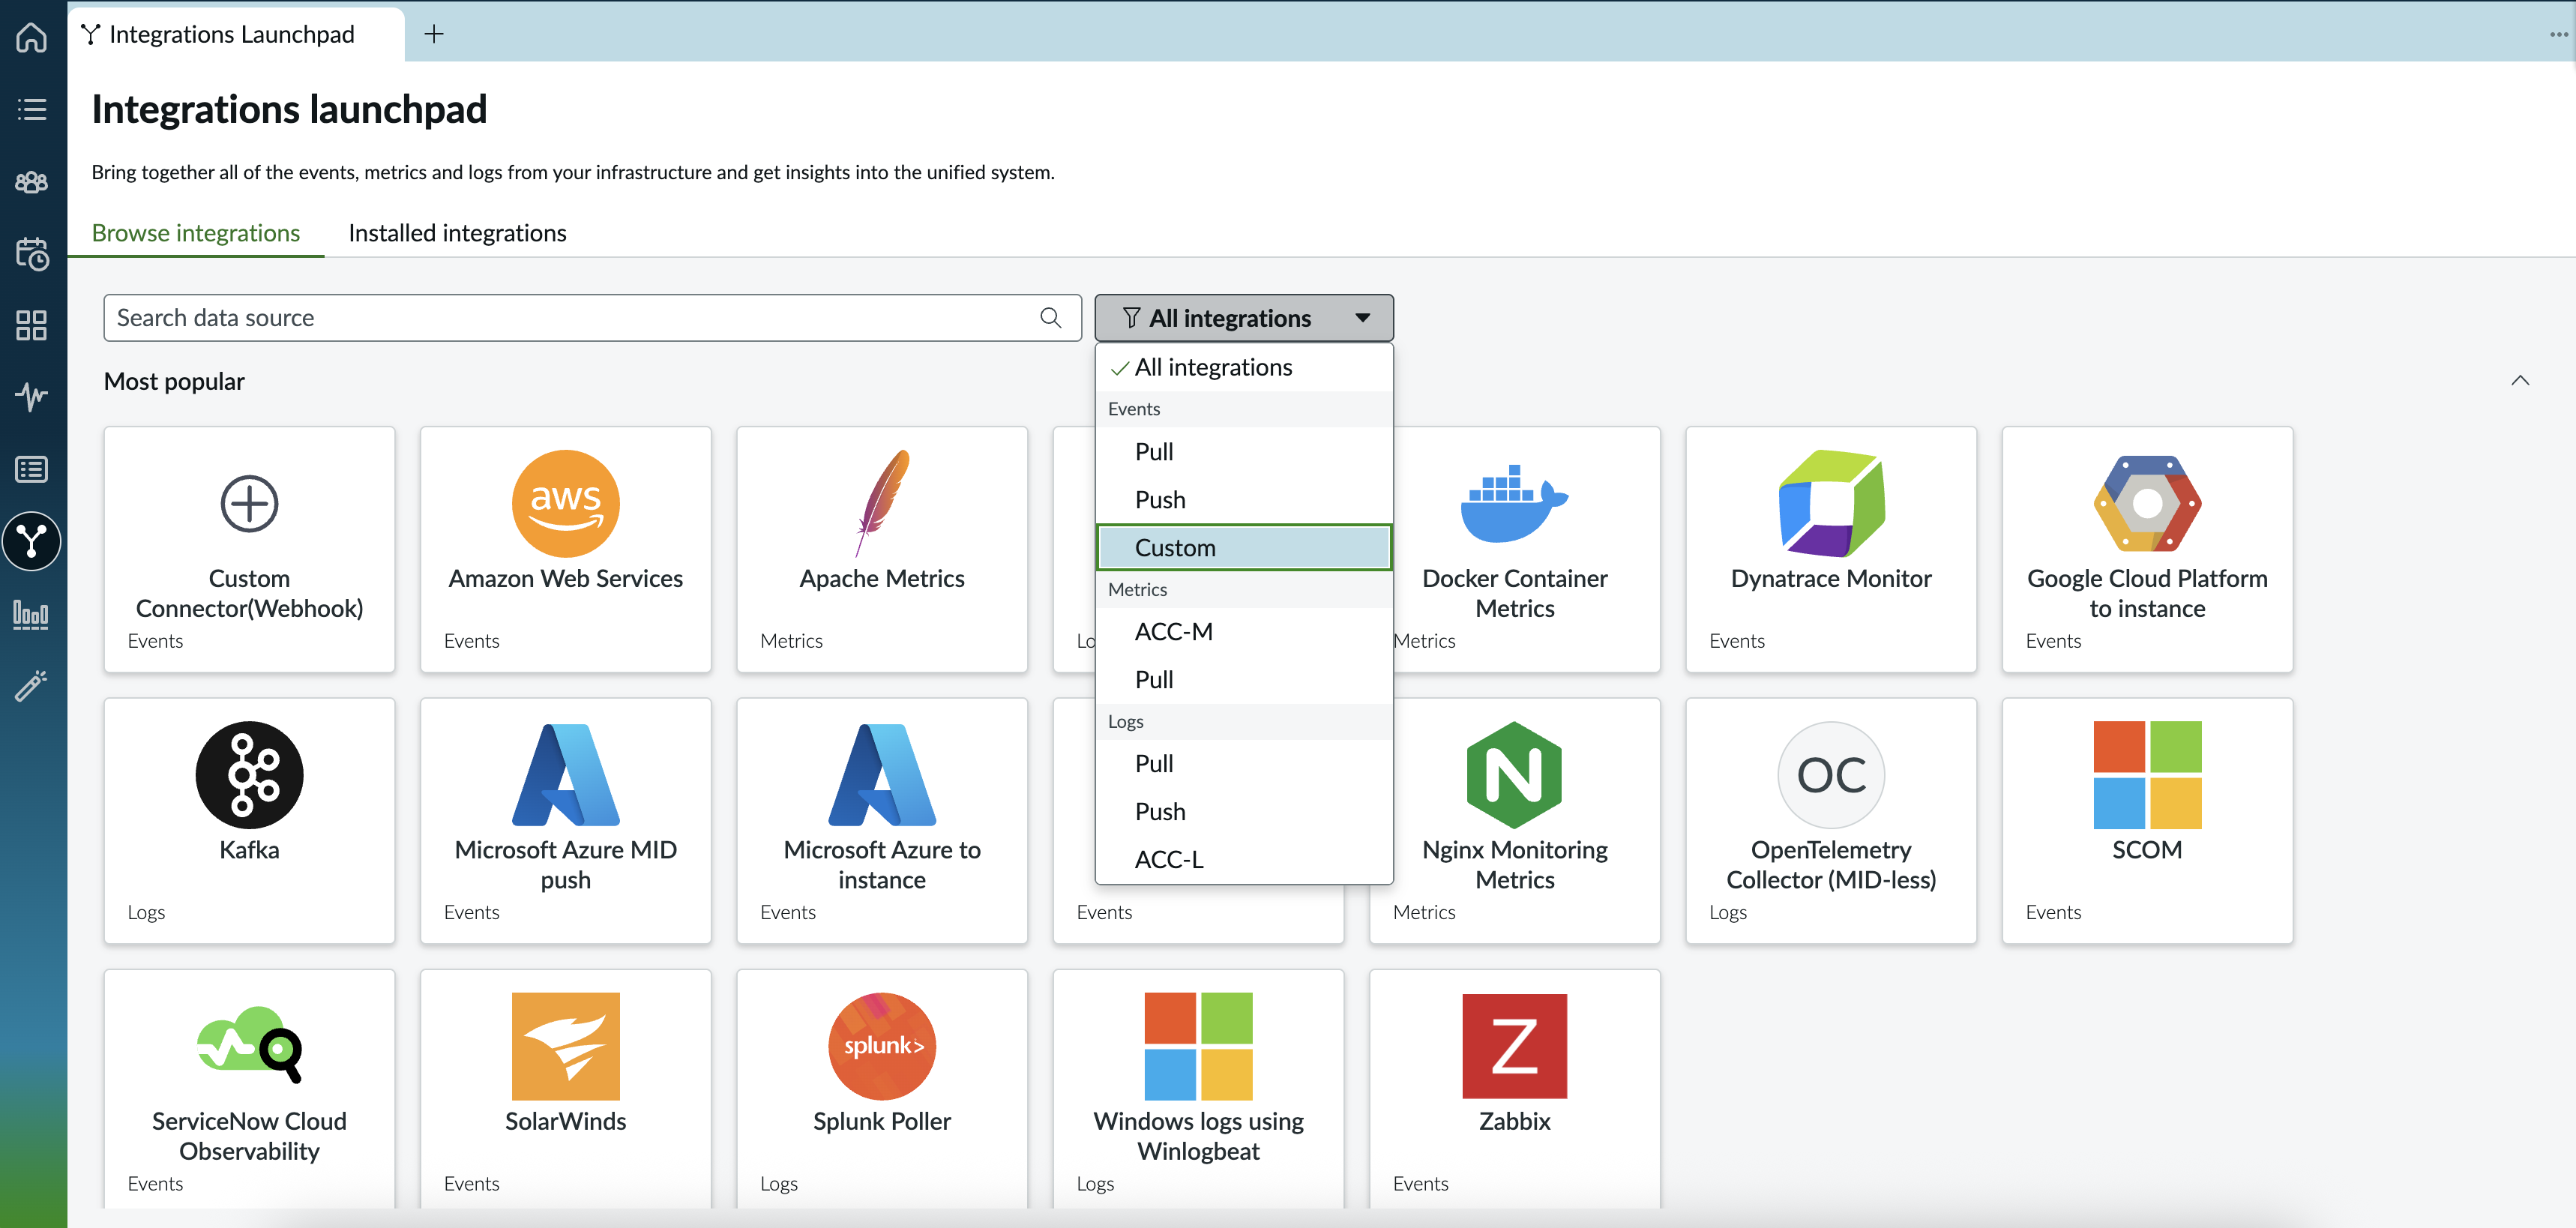Go to the Home icon in sidebar
This screenshot has height=1228, width=2576.
tap(32, 37)
